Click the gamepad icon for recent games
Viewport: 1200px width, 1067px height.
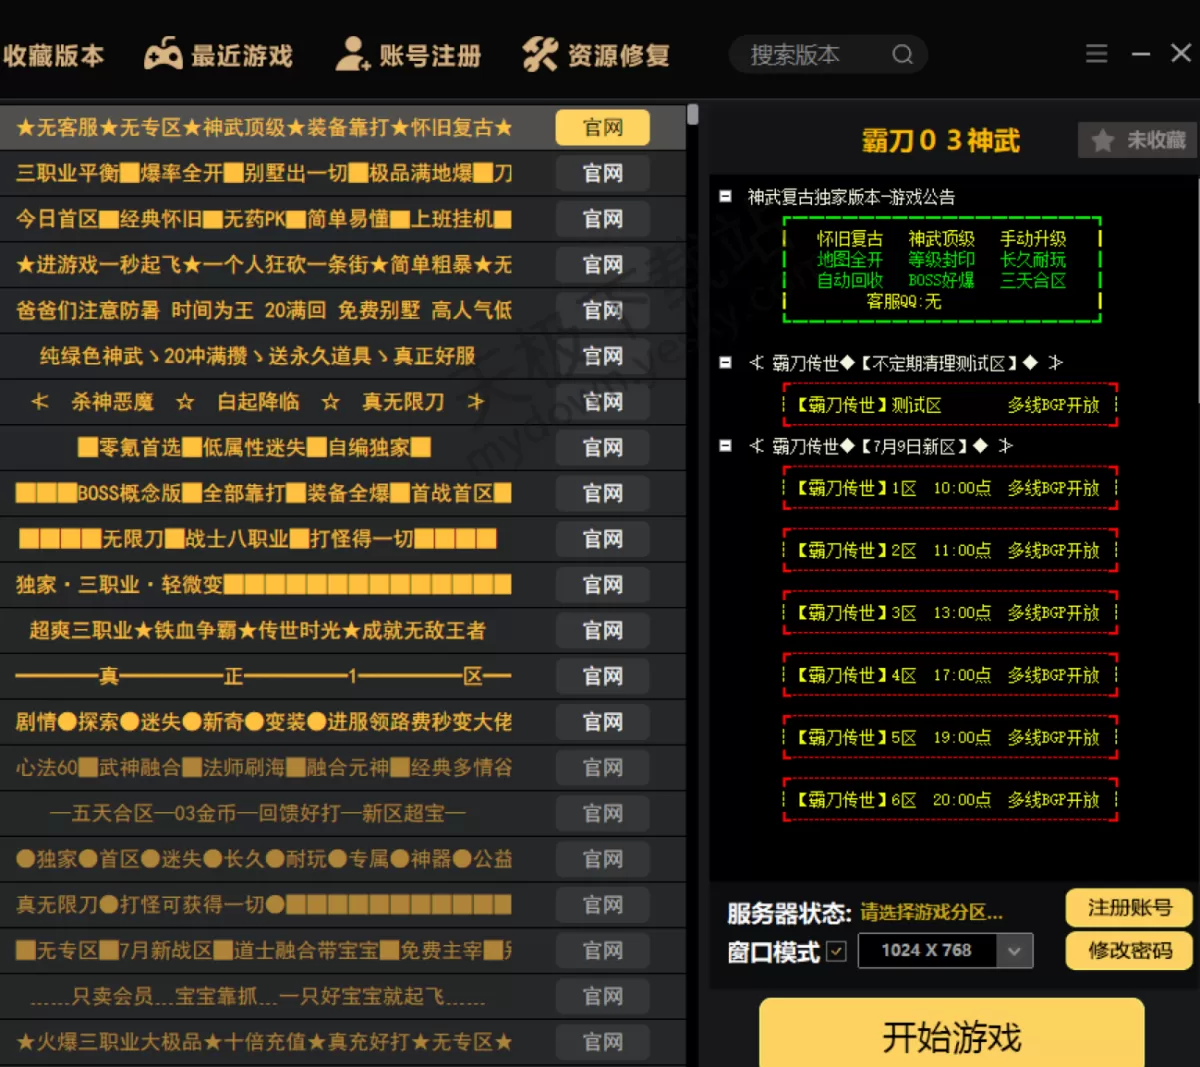point(163,55)
